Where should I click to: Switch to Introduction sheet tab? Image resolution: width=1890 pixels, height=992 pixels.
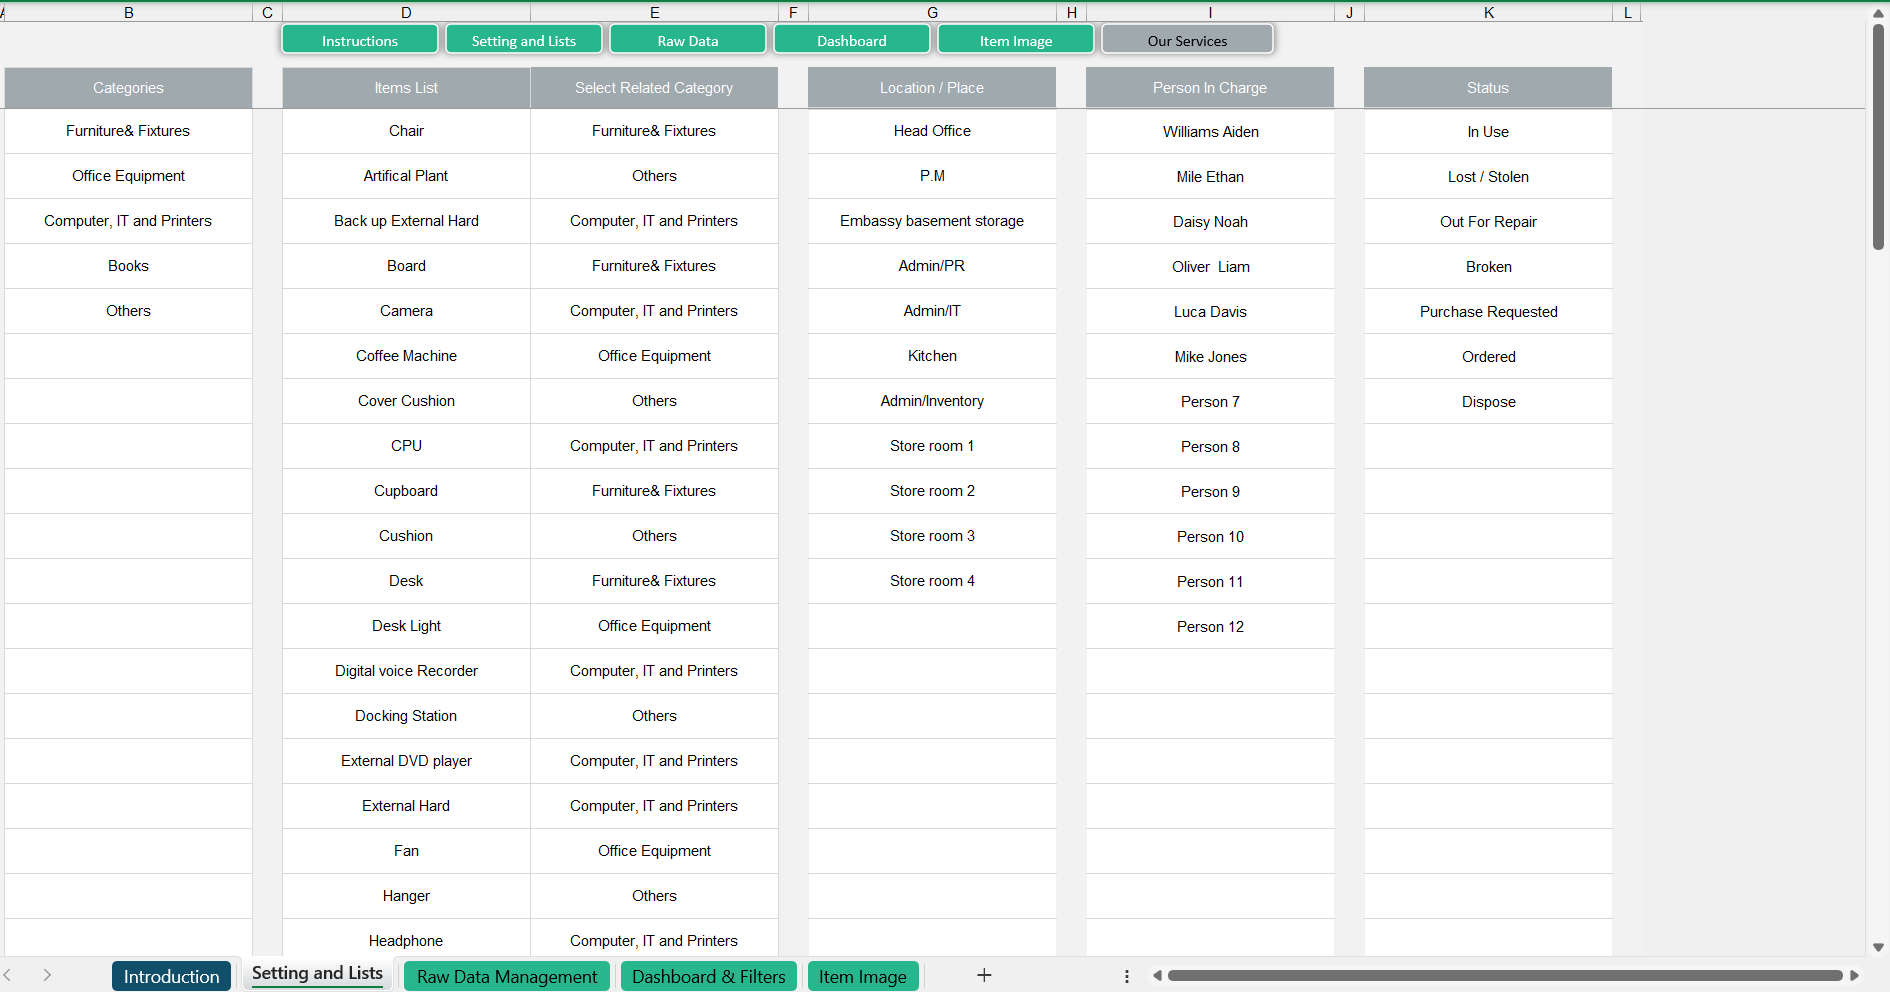point(171,976)
